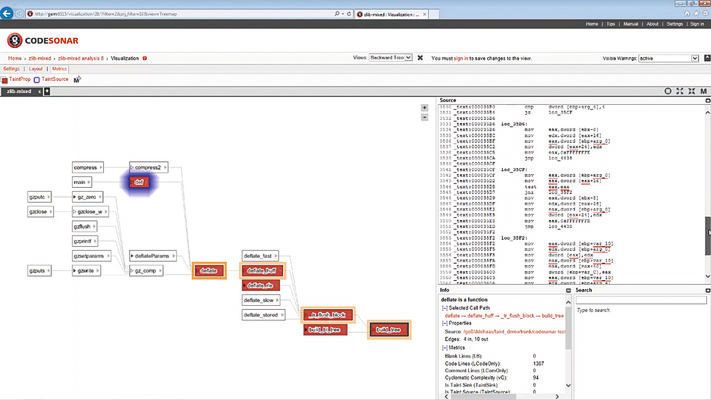
Task: Add a new graph tab with plus
Action: click(x=47, y=91)
